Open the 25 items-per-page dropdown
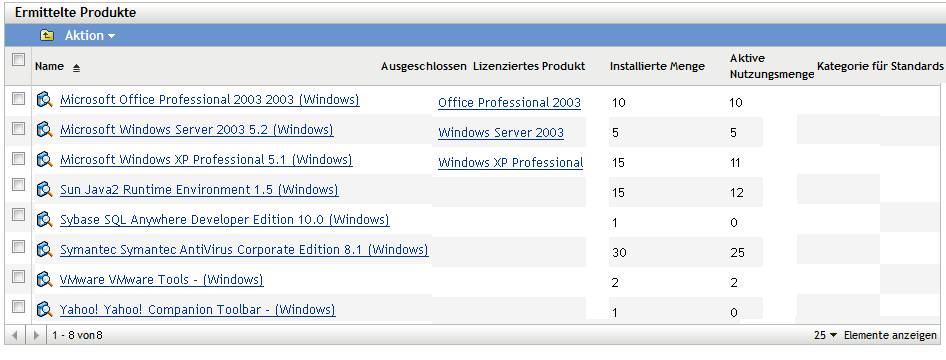This screenshot has width=946, height=360. coord(825,335)
